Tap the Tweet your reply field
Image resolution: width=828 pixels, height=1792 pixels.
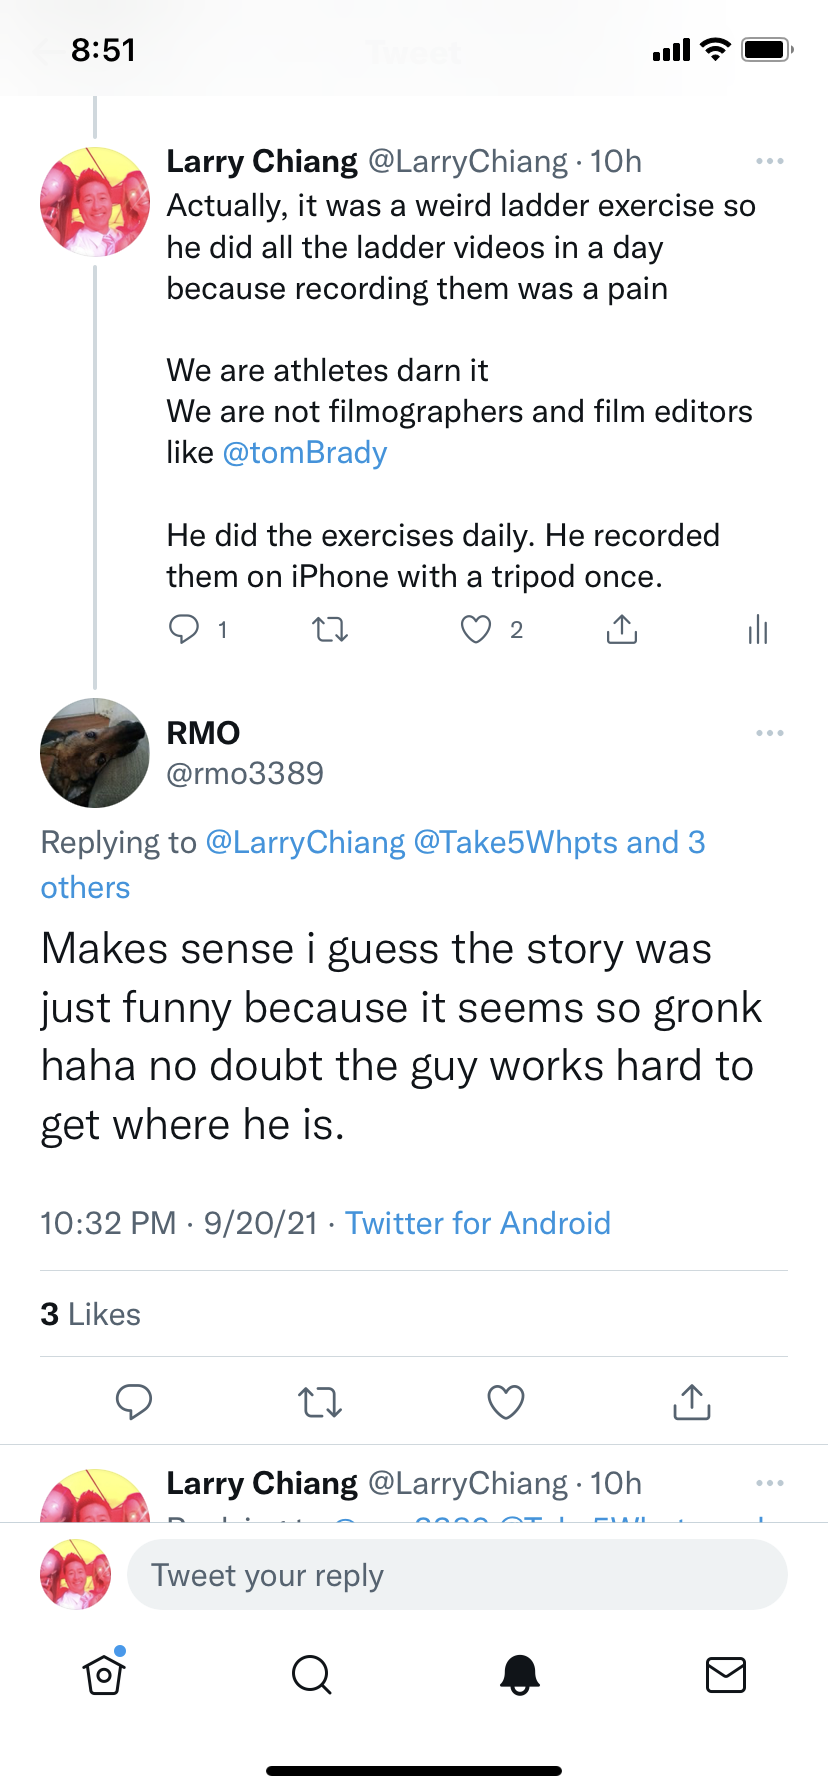click(457, 1575)
